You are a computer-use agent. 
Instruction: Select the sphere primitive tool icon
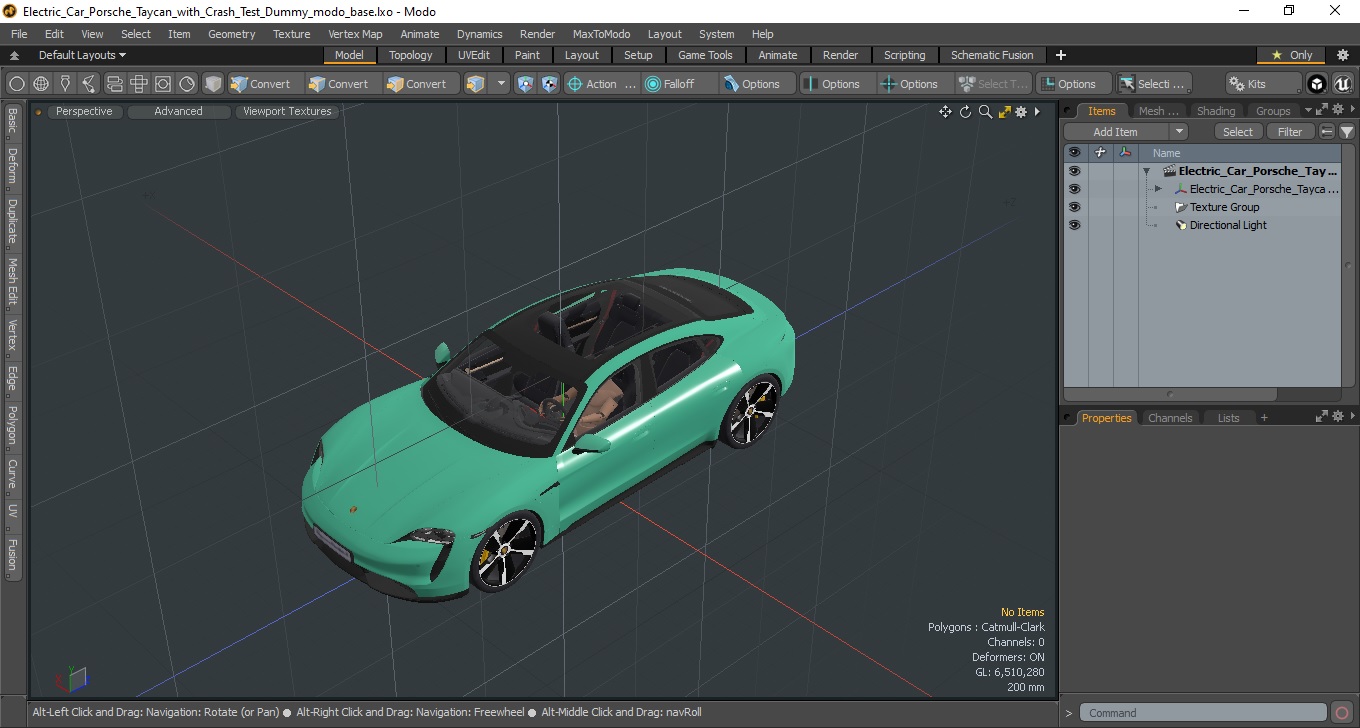tap(17, 84)
